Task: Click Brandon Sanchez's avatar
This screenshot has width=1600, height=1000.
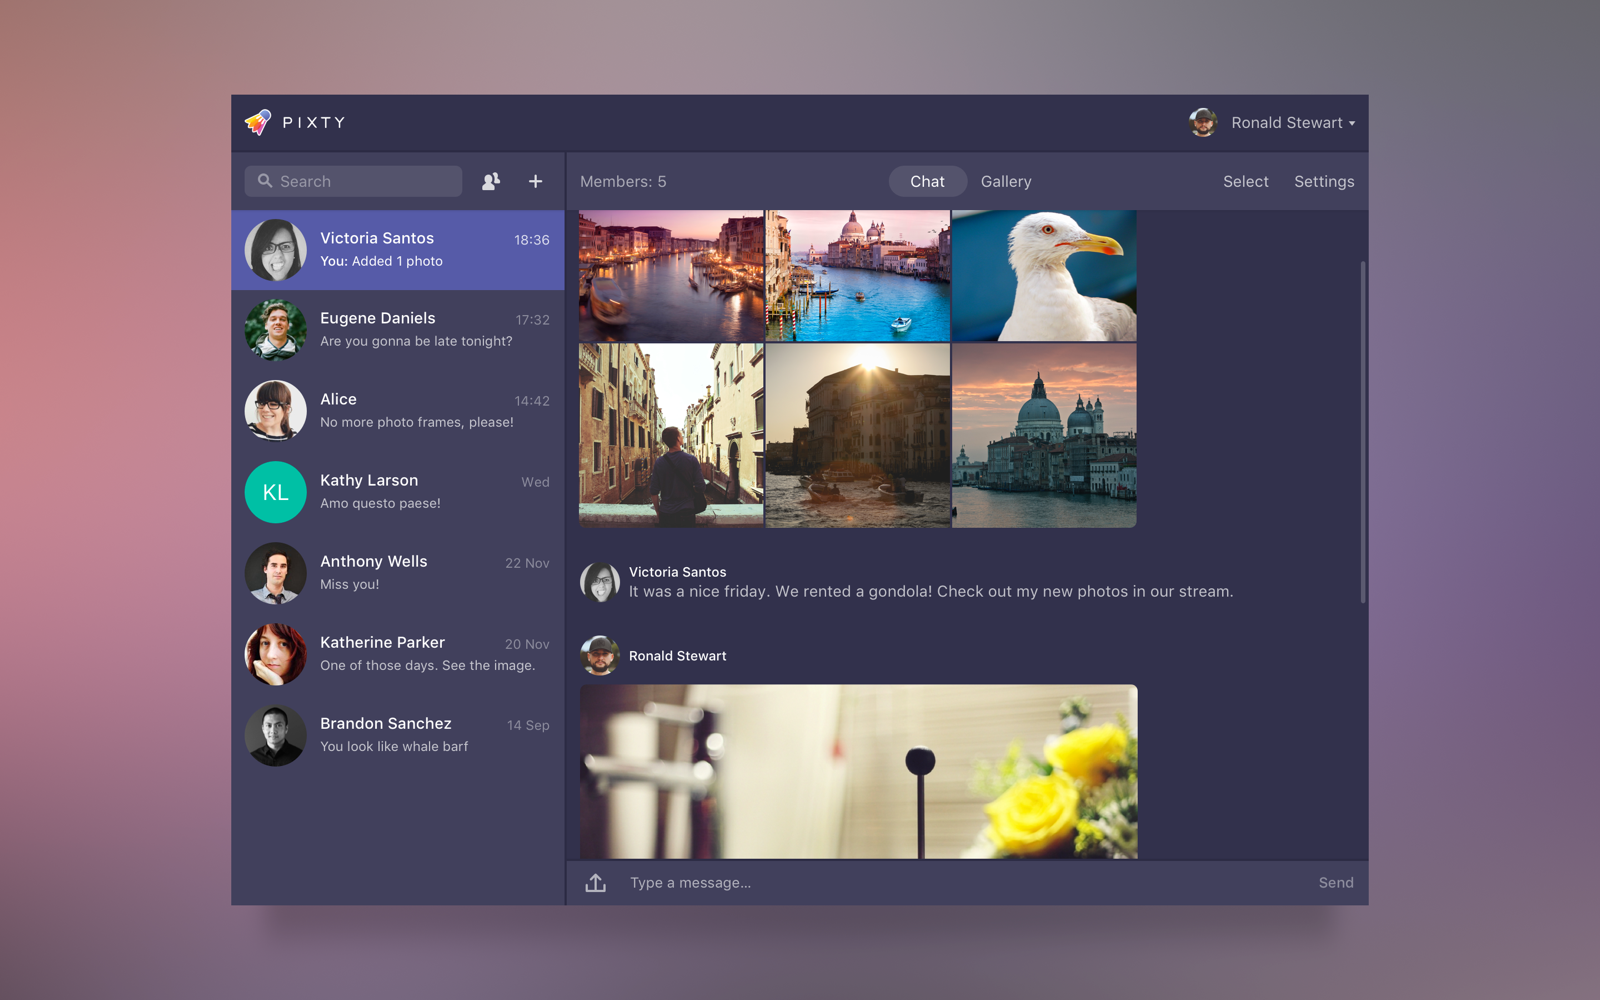Action: click(x=276, y=735)
